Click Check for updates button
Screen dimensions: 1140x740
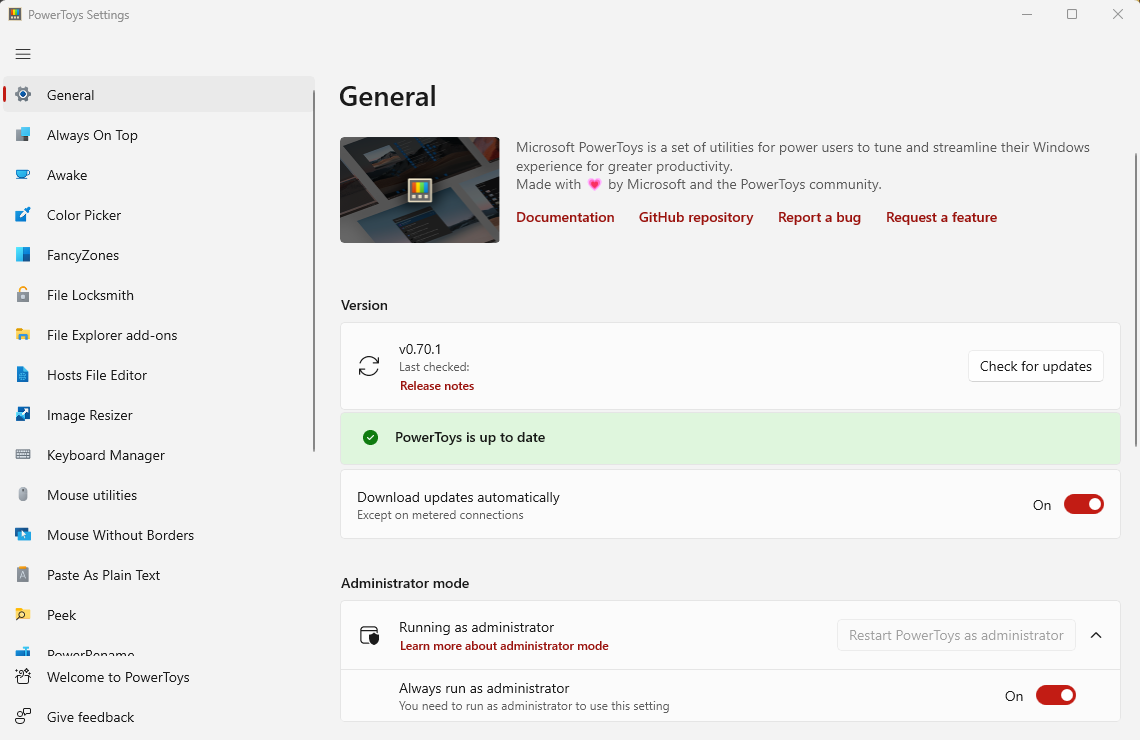point(1035,366)
